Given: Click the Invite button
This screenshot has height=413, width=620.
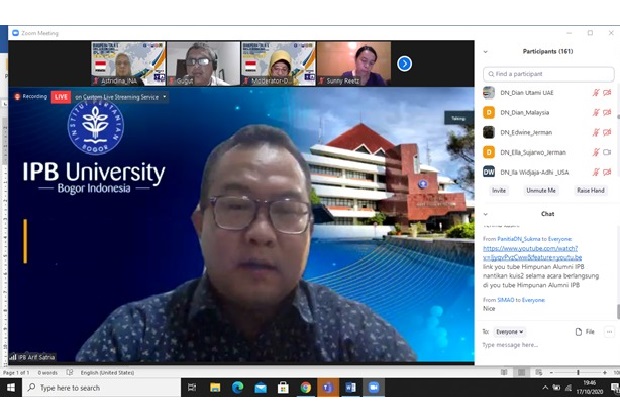Looking at the screenshot, I should [499, 191].
